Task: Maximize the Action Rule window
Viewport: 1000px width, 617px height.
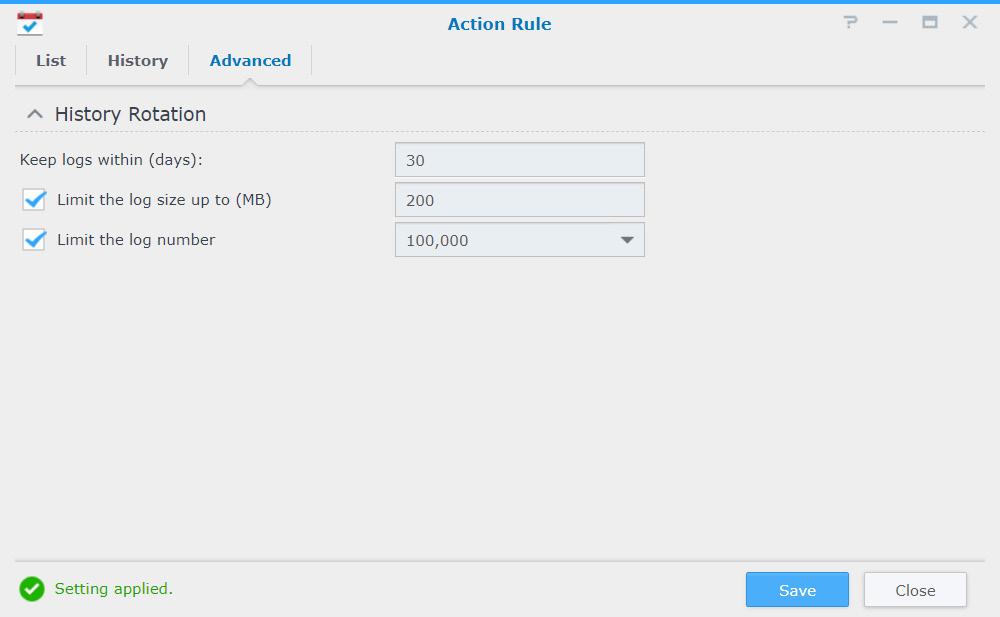Action: pos(930,22)
